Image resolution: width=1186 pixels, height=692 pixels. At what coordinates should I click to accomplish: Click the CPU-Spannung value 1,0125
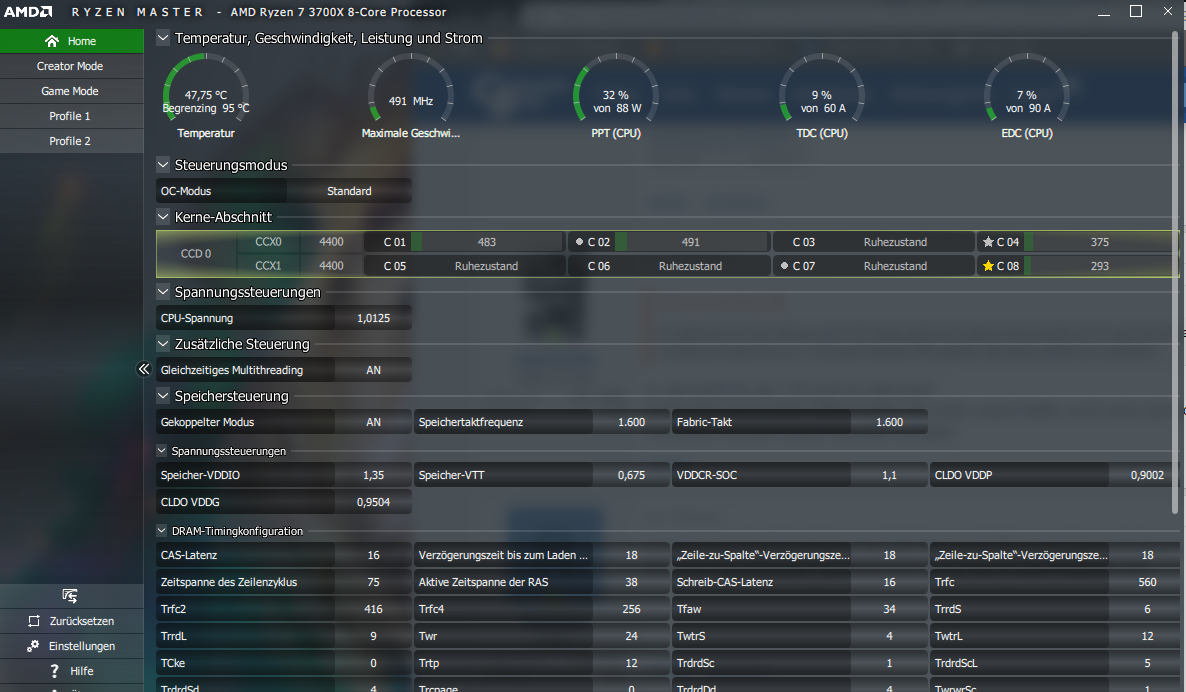pyautogui.click(x=374, y=318)
